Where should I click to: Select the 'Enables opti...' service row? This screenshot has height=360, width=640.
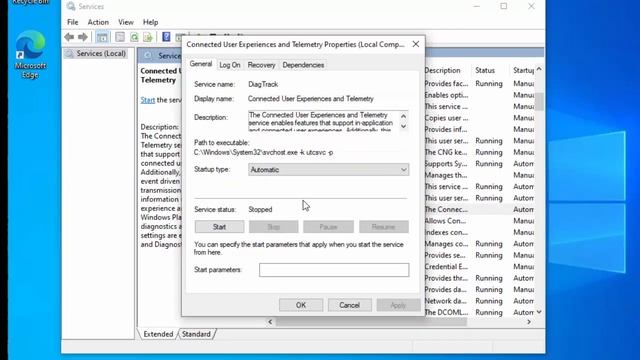point(480,95)
